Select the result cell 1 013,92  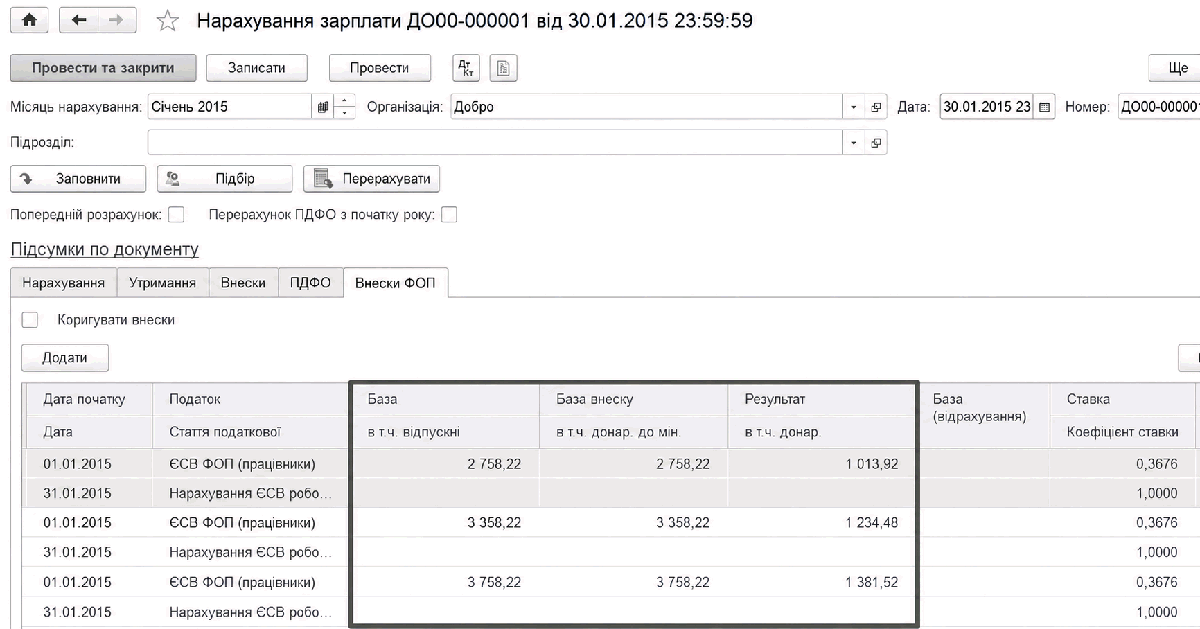(823, 463)
